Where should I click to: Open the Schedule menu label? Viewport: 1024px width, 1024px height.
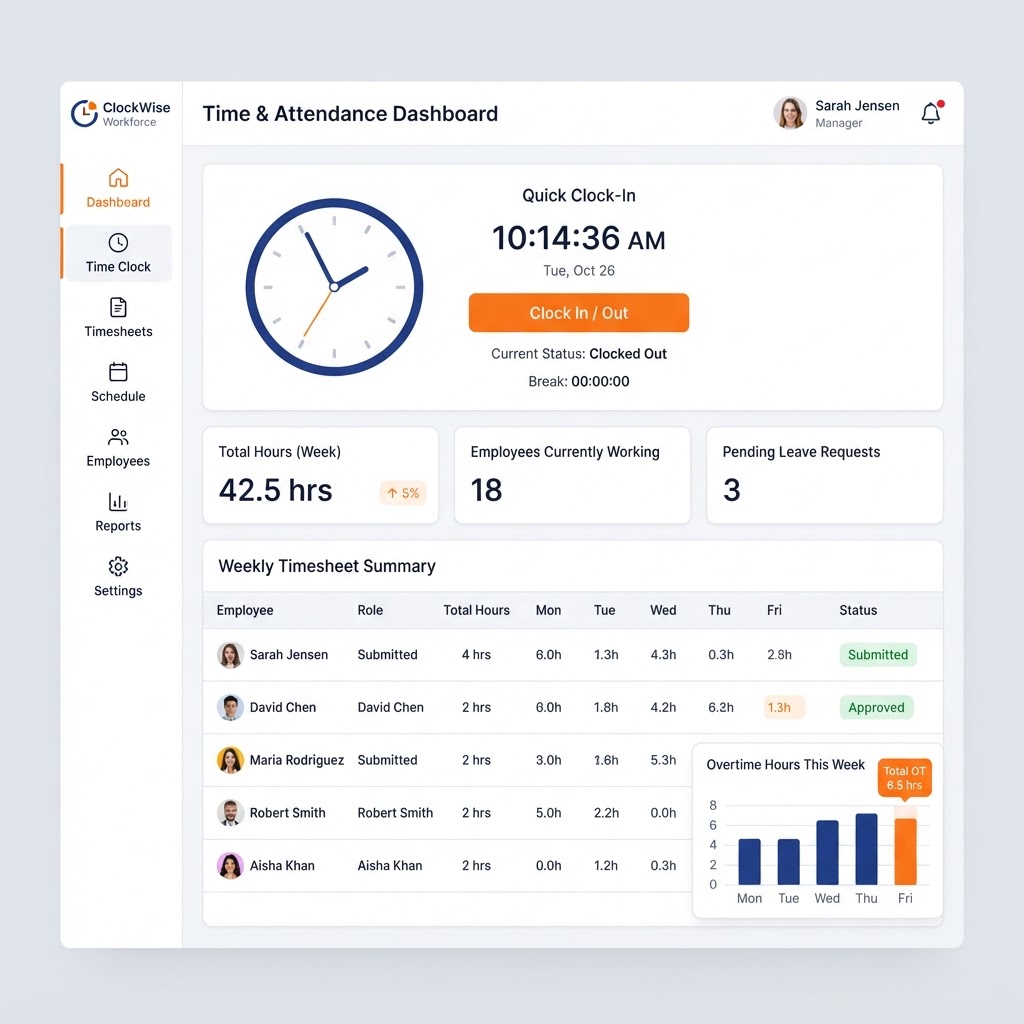(x=118, y=396)
